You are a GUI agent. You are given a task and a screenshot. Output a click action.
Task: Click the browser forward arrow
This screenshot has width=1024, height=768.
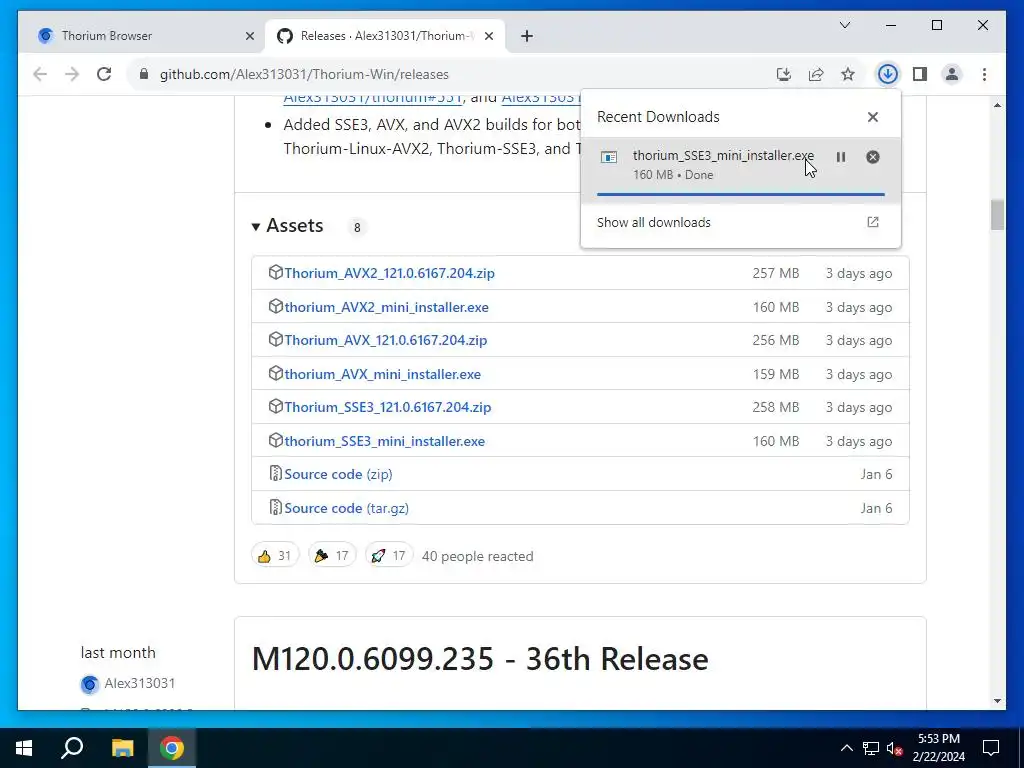72,74
